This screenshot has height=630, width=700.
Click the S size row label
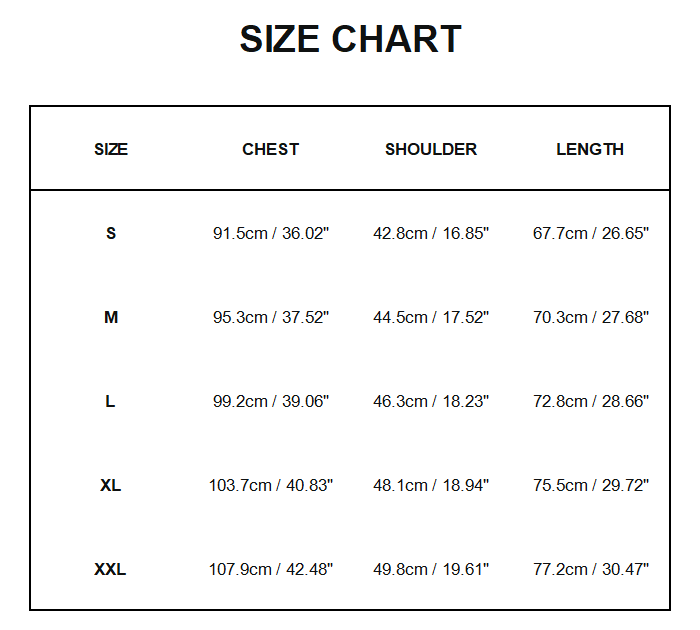[111, 233]
